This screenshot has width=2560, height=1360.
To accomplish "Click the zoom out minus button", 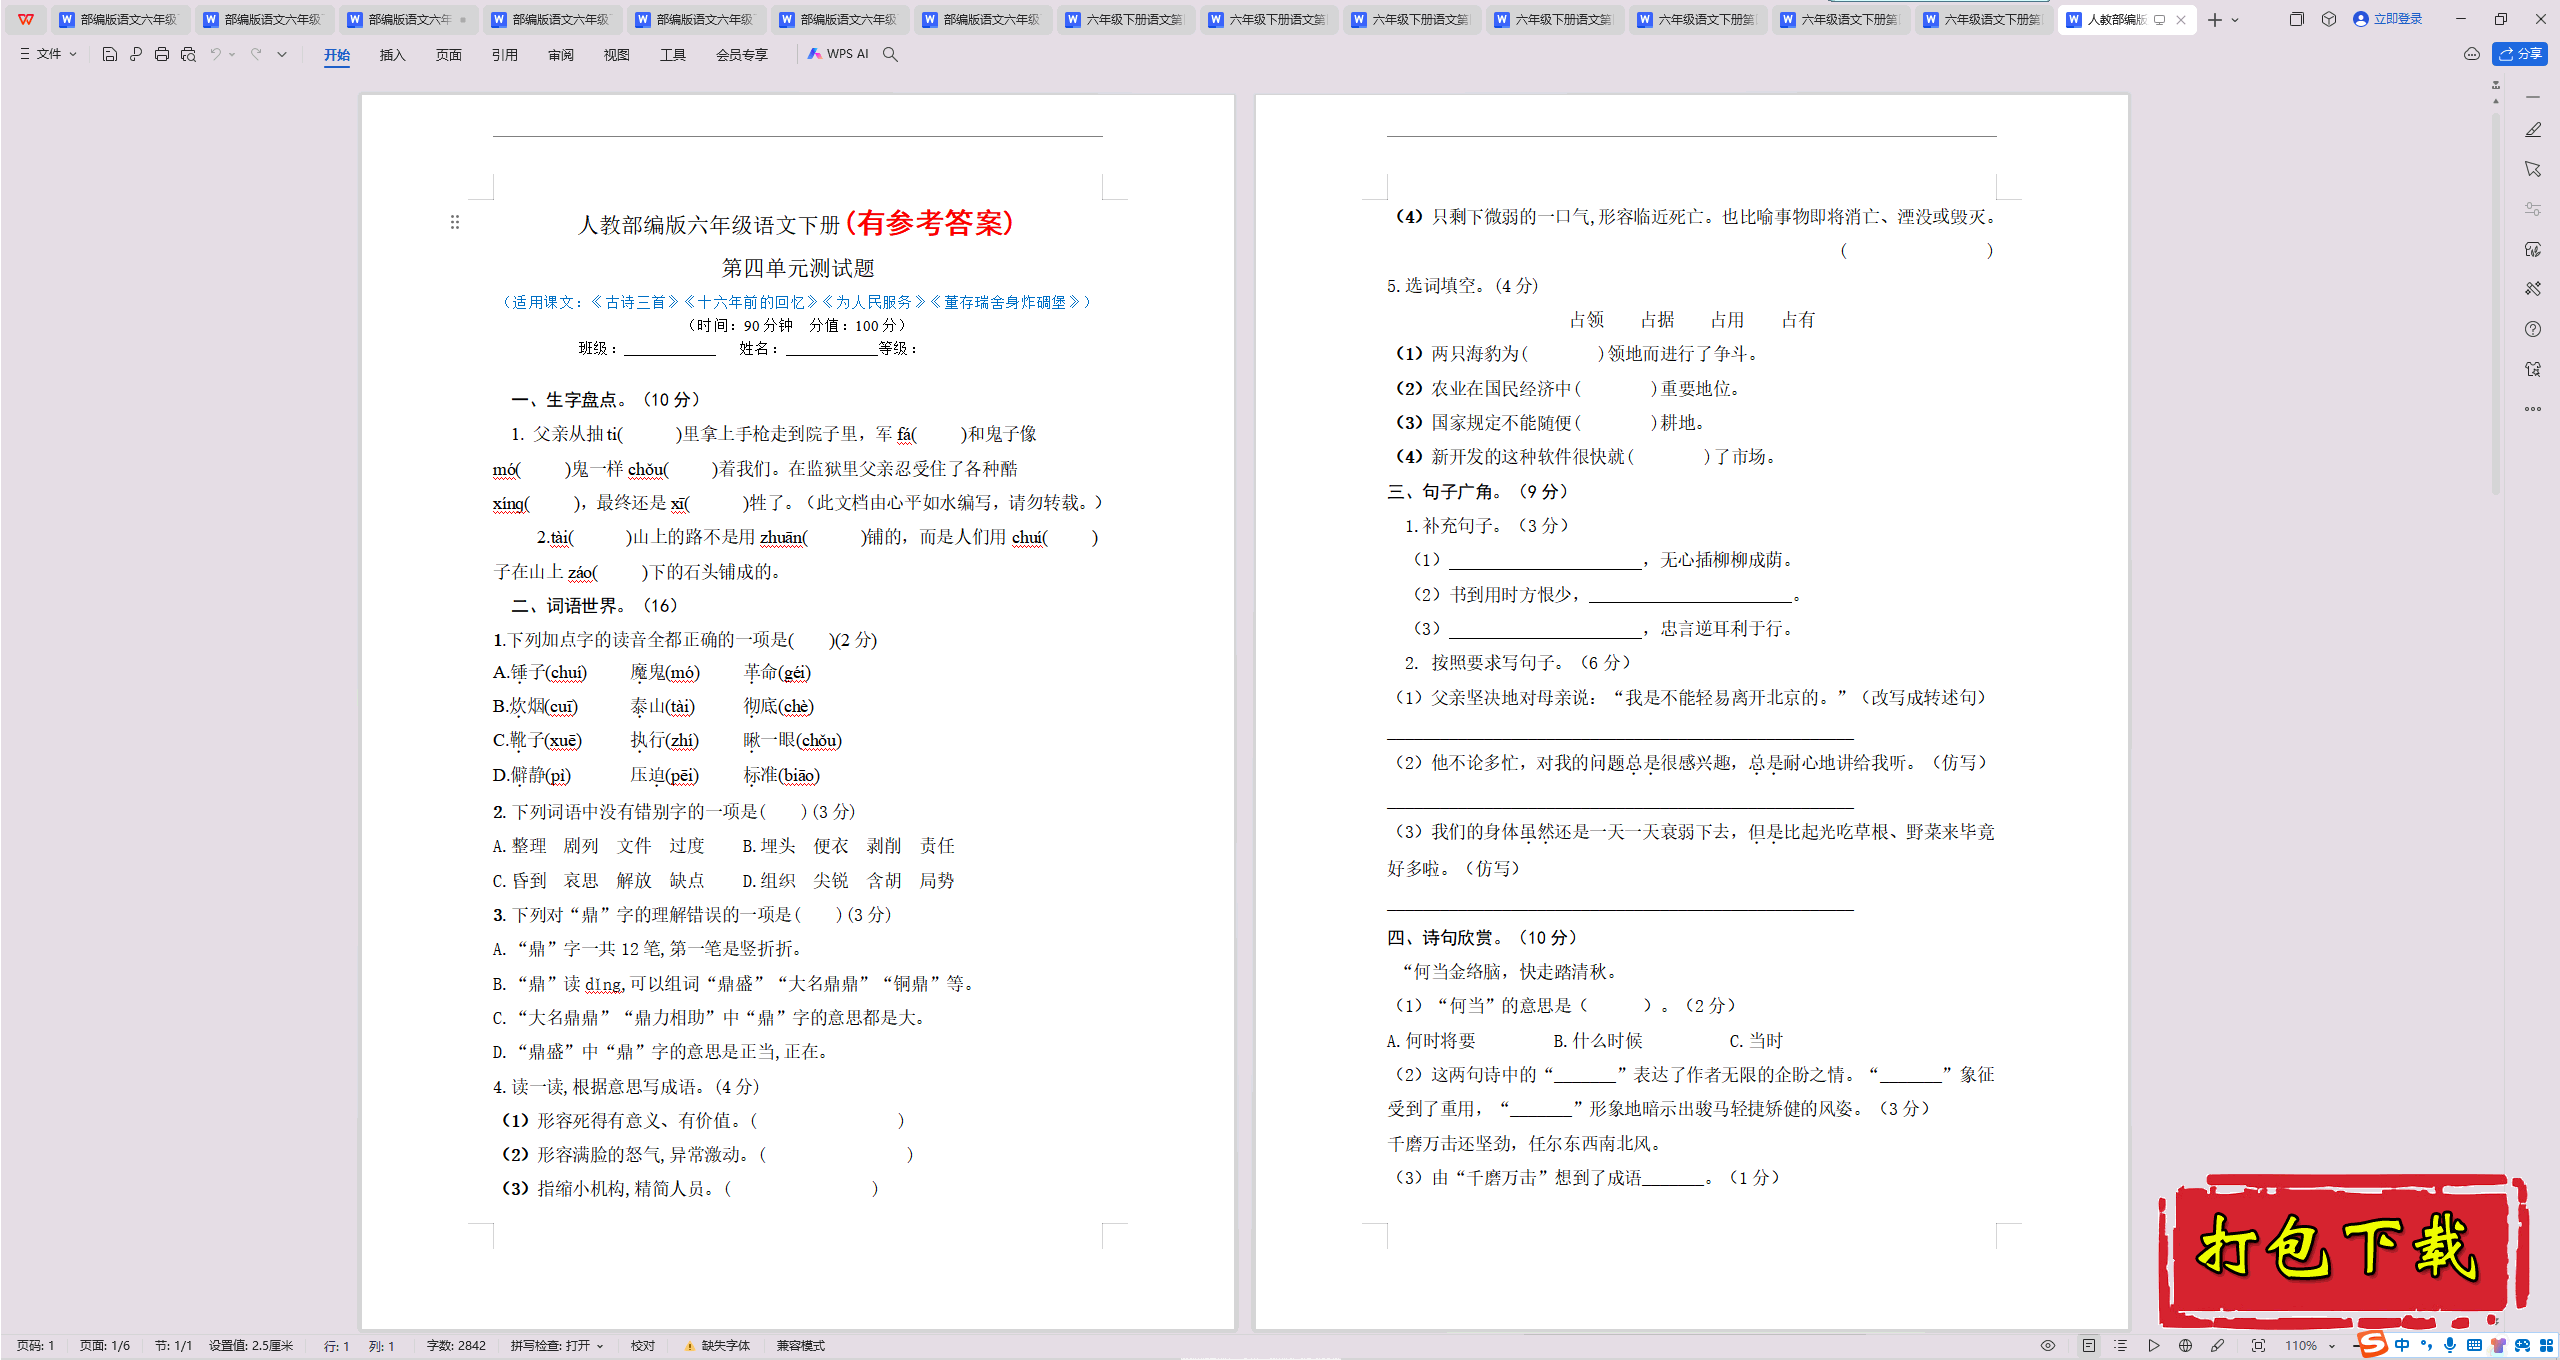I will click(x=2355, y=1346).
